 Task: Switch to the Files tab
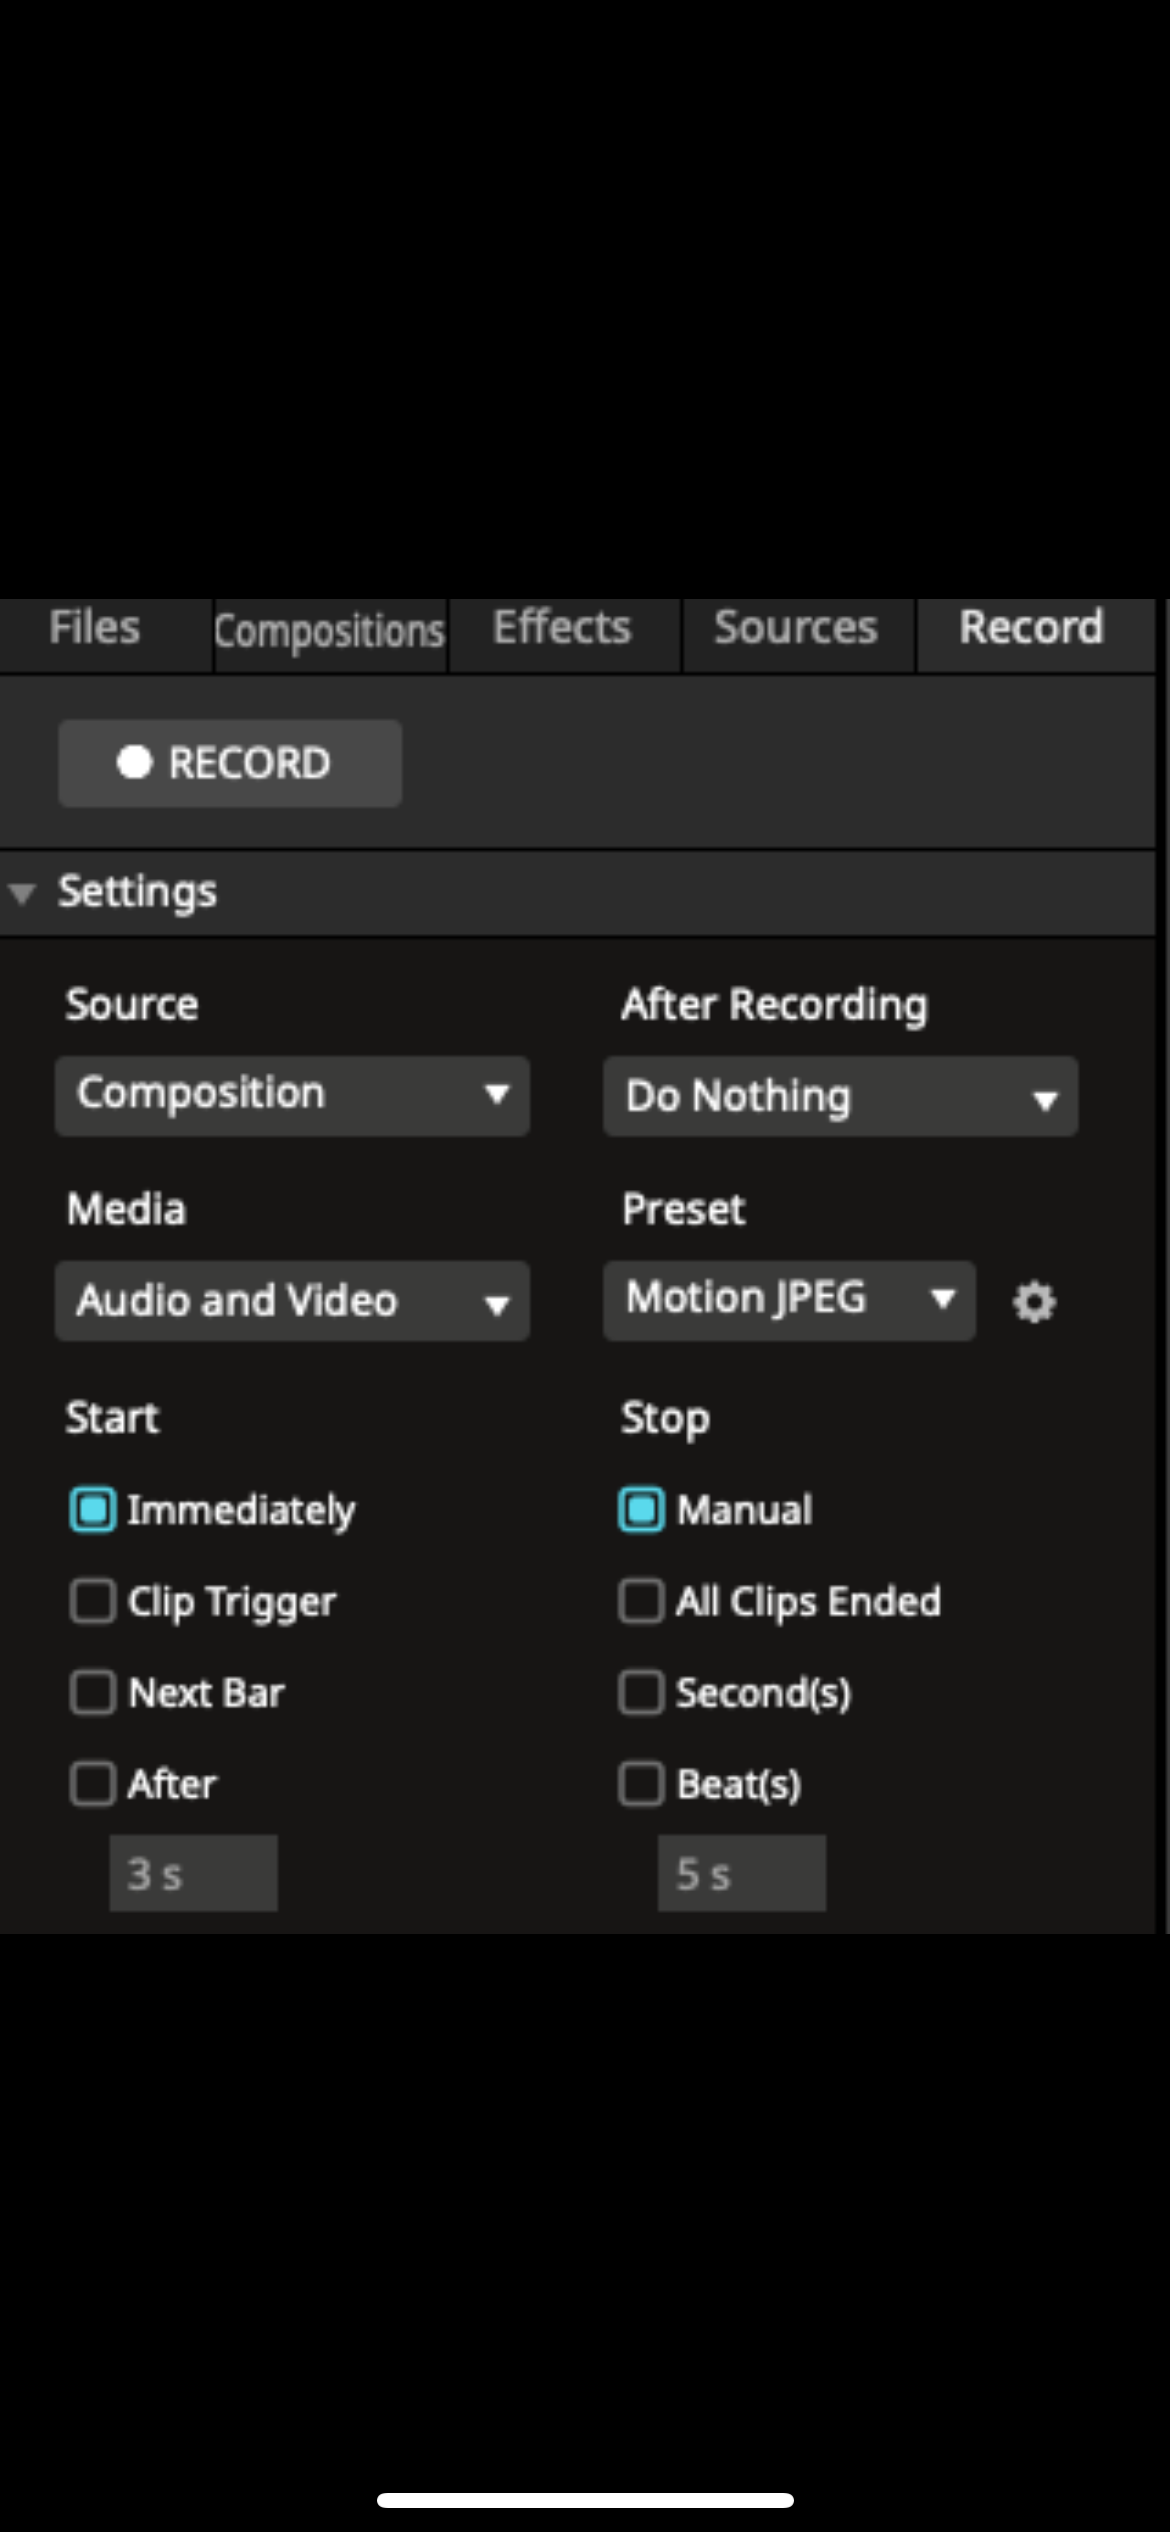click(x=95, y=629)
